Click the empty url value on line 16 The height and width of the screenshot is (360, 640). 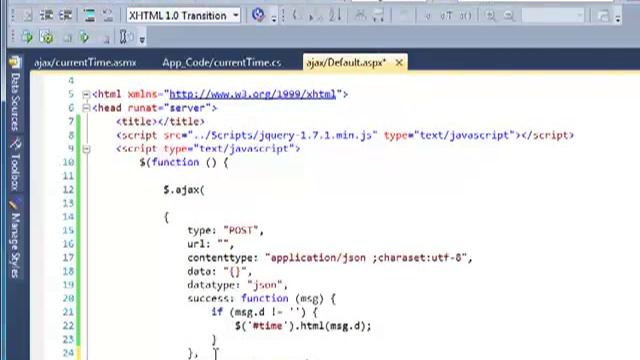(x=223, y=244)
